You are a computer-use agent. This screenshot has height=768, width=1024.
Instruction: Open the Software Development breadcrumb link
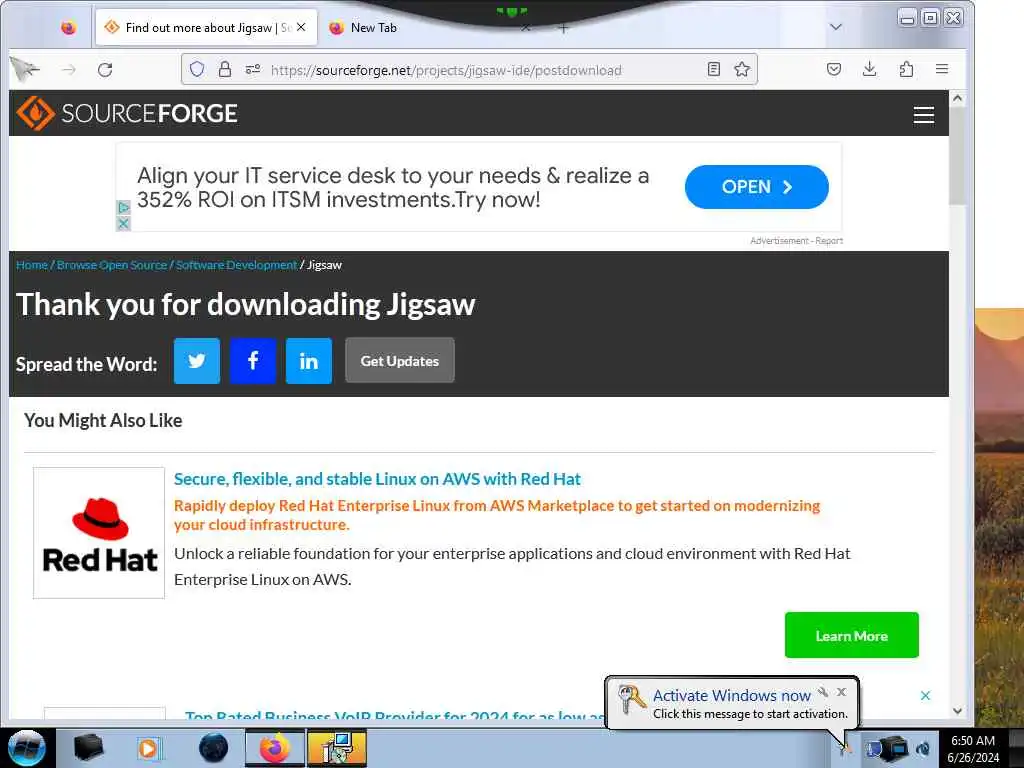click(x=236, y=265)
